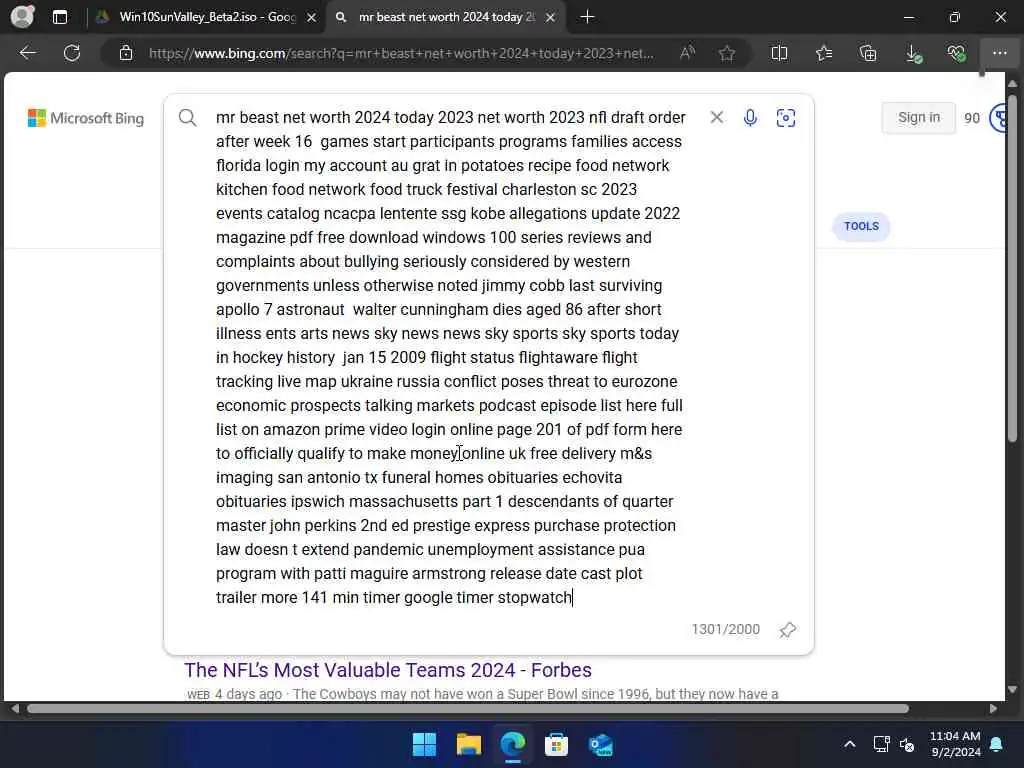The image size is (1024, 768).
Task: Click the scroll left arrow
Action: click(14, 709)
